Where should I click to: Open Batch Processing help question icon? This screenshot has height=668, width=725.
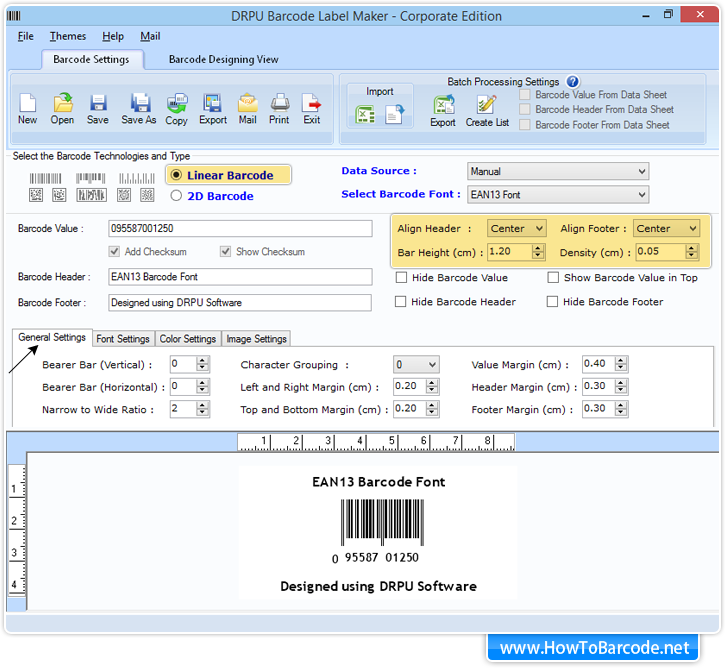(572, 82)
